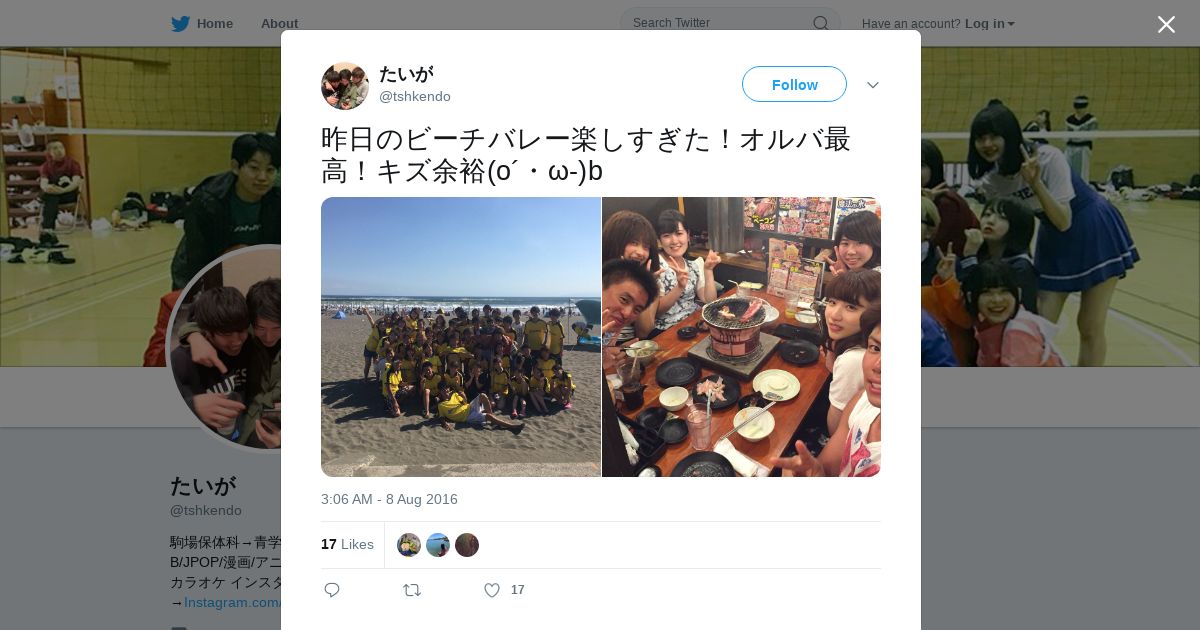This screenshot has width=1200, height=630.
Task: Click the reply speech bubble icon
Action: pos(332,590)
